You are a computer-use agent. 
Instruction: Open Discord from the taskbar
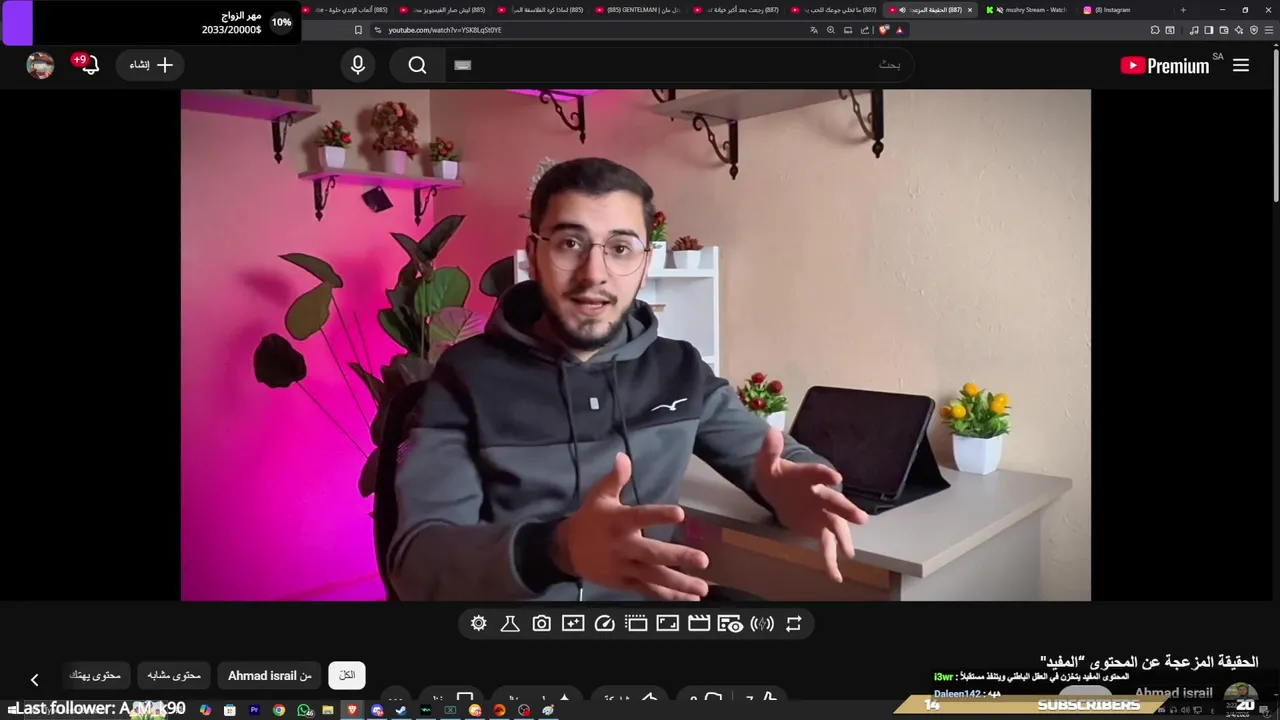[x=377, y=710]
